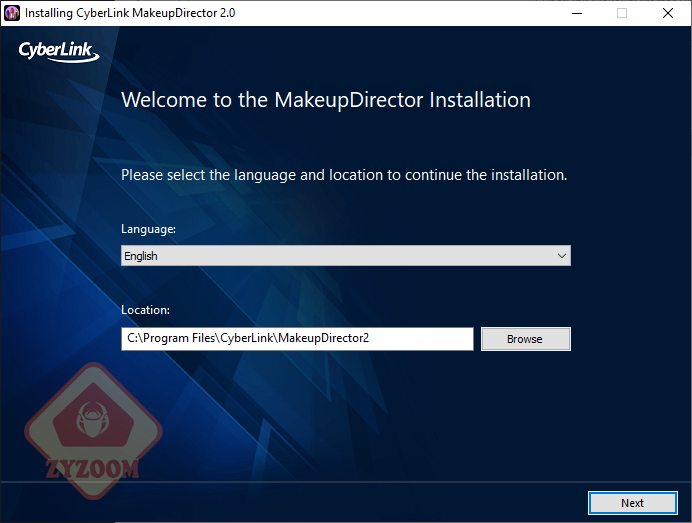Close the installer window

coord(668,13)
